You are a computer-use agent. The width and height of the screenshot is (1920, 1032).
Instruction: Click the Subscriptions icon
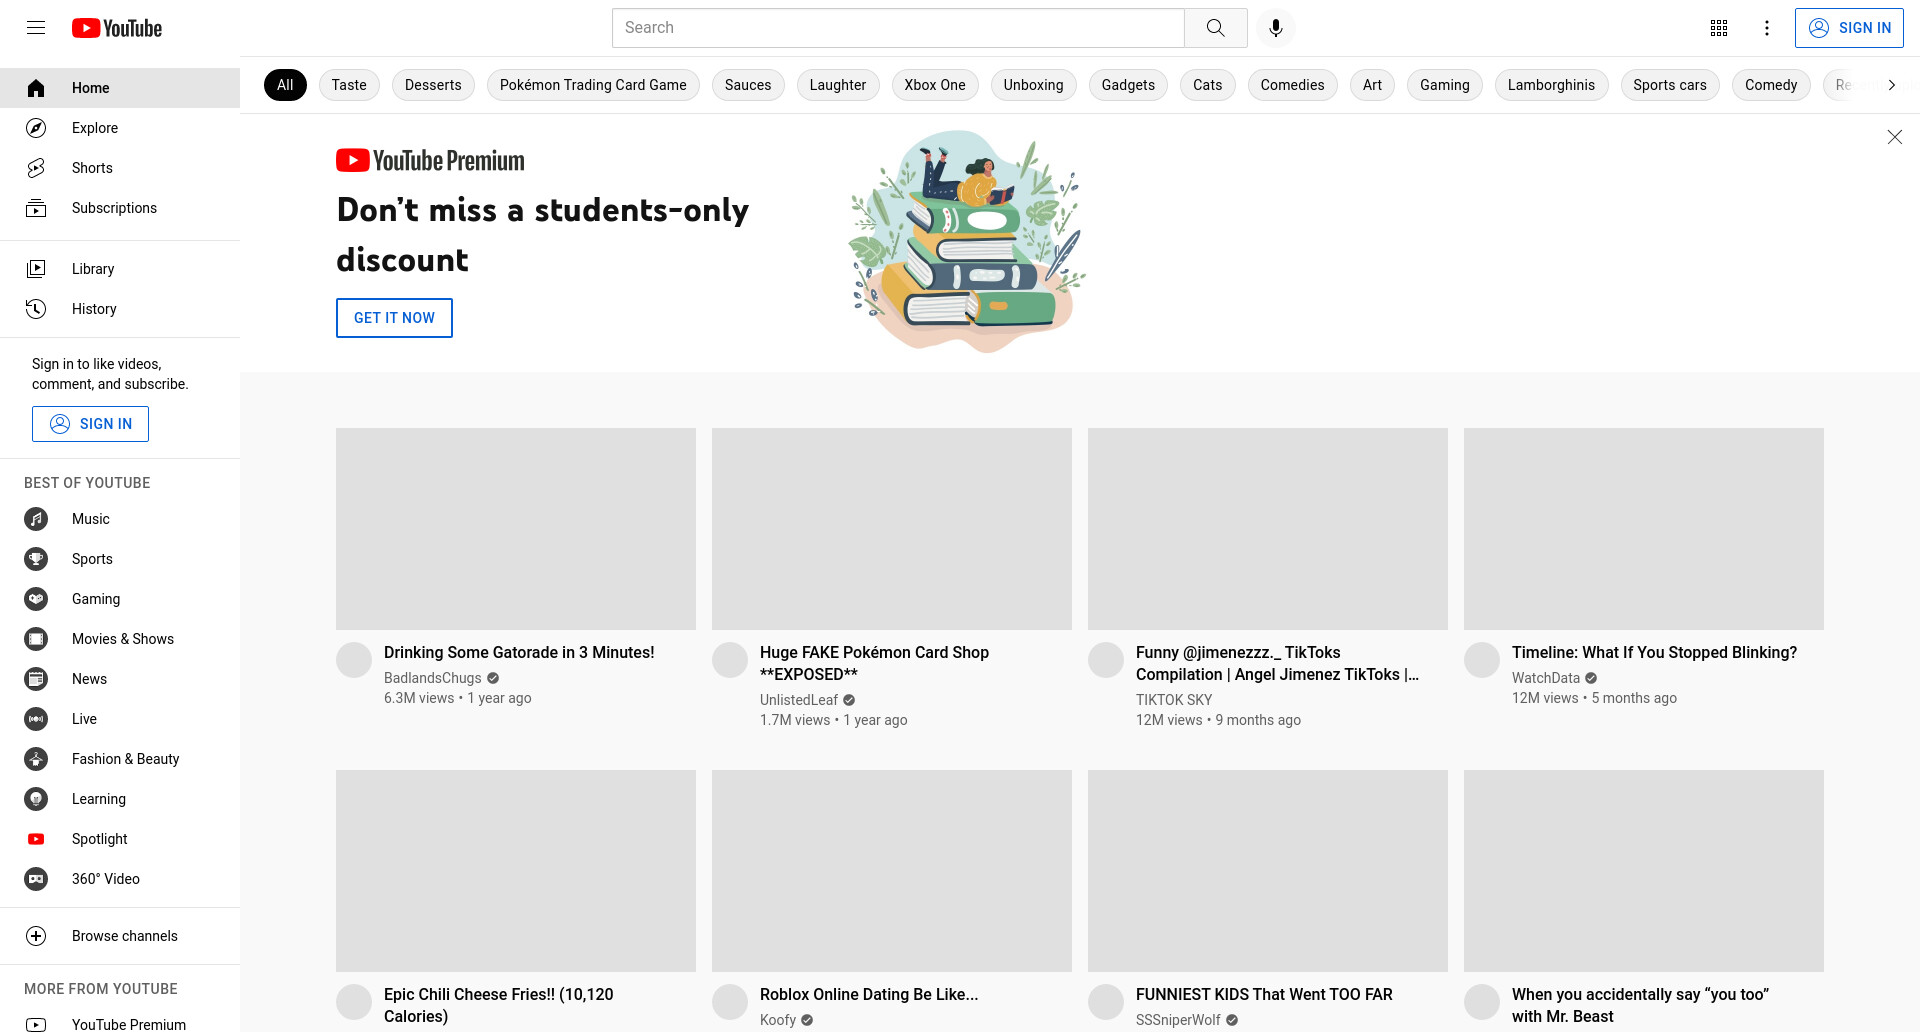[36, 208]
